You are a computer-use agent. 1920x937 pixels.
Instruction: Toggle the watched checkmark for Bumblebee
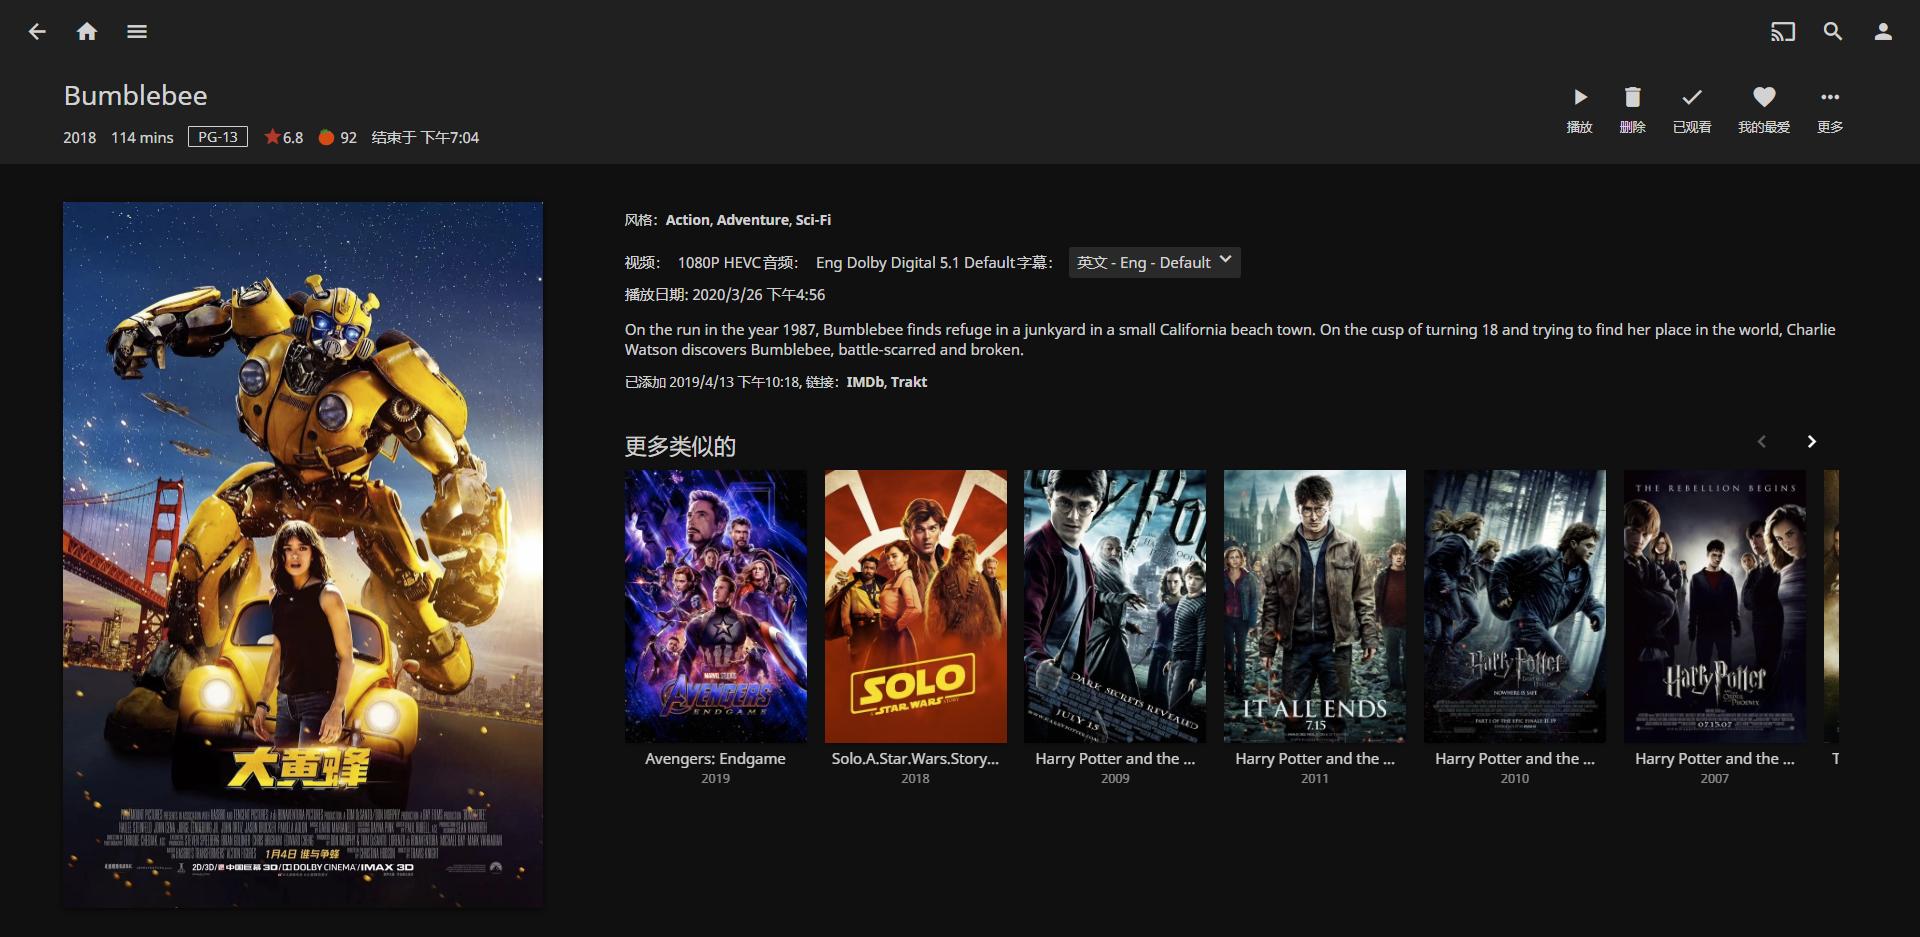[x=1692, y=109]
